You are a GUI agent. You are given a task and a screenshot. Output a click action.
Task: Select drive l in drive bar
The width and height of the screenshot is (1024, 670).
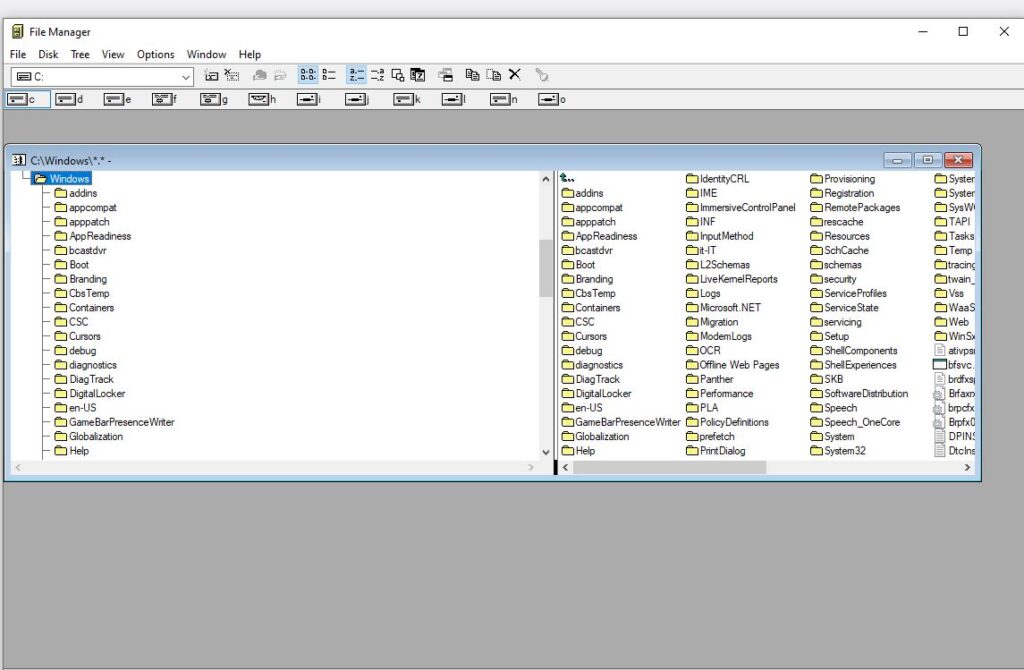[455, 99]
